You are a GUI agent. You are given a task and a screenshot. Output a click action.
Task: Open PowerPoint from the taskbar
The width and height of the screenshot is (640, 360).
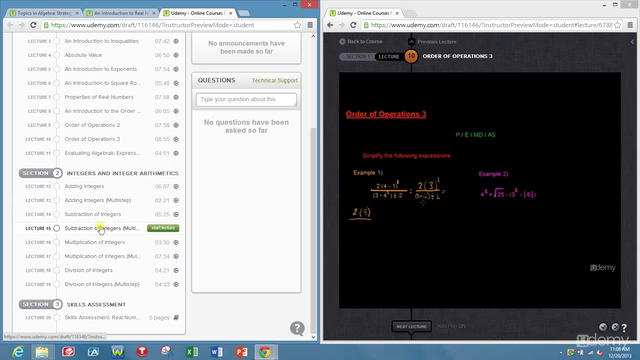(241, 351)
